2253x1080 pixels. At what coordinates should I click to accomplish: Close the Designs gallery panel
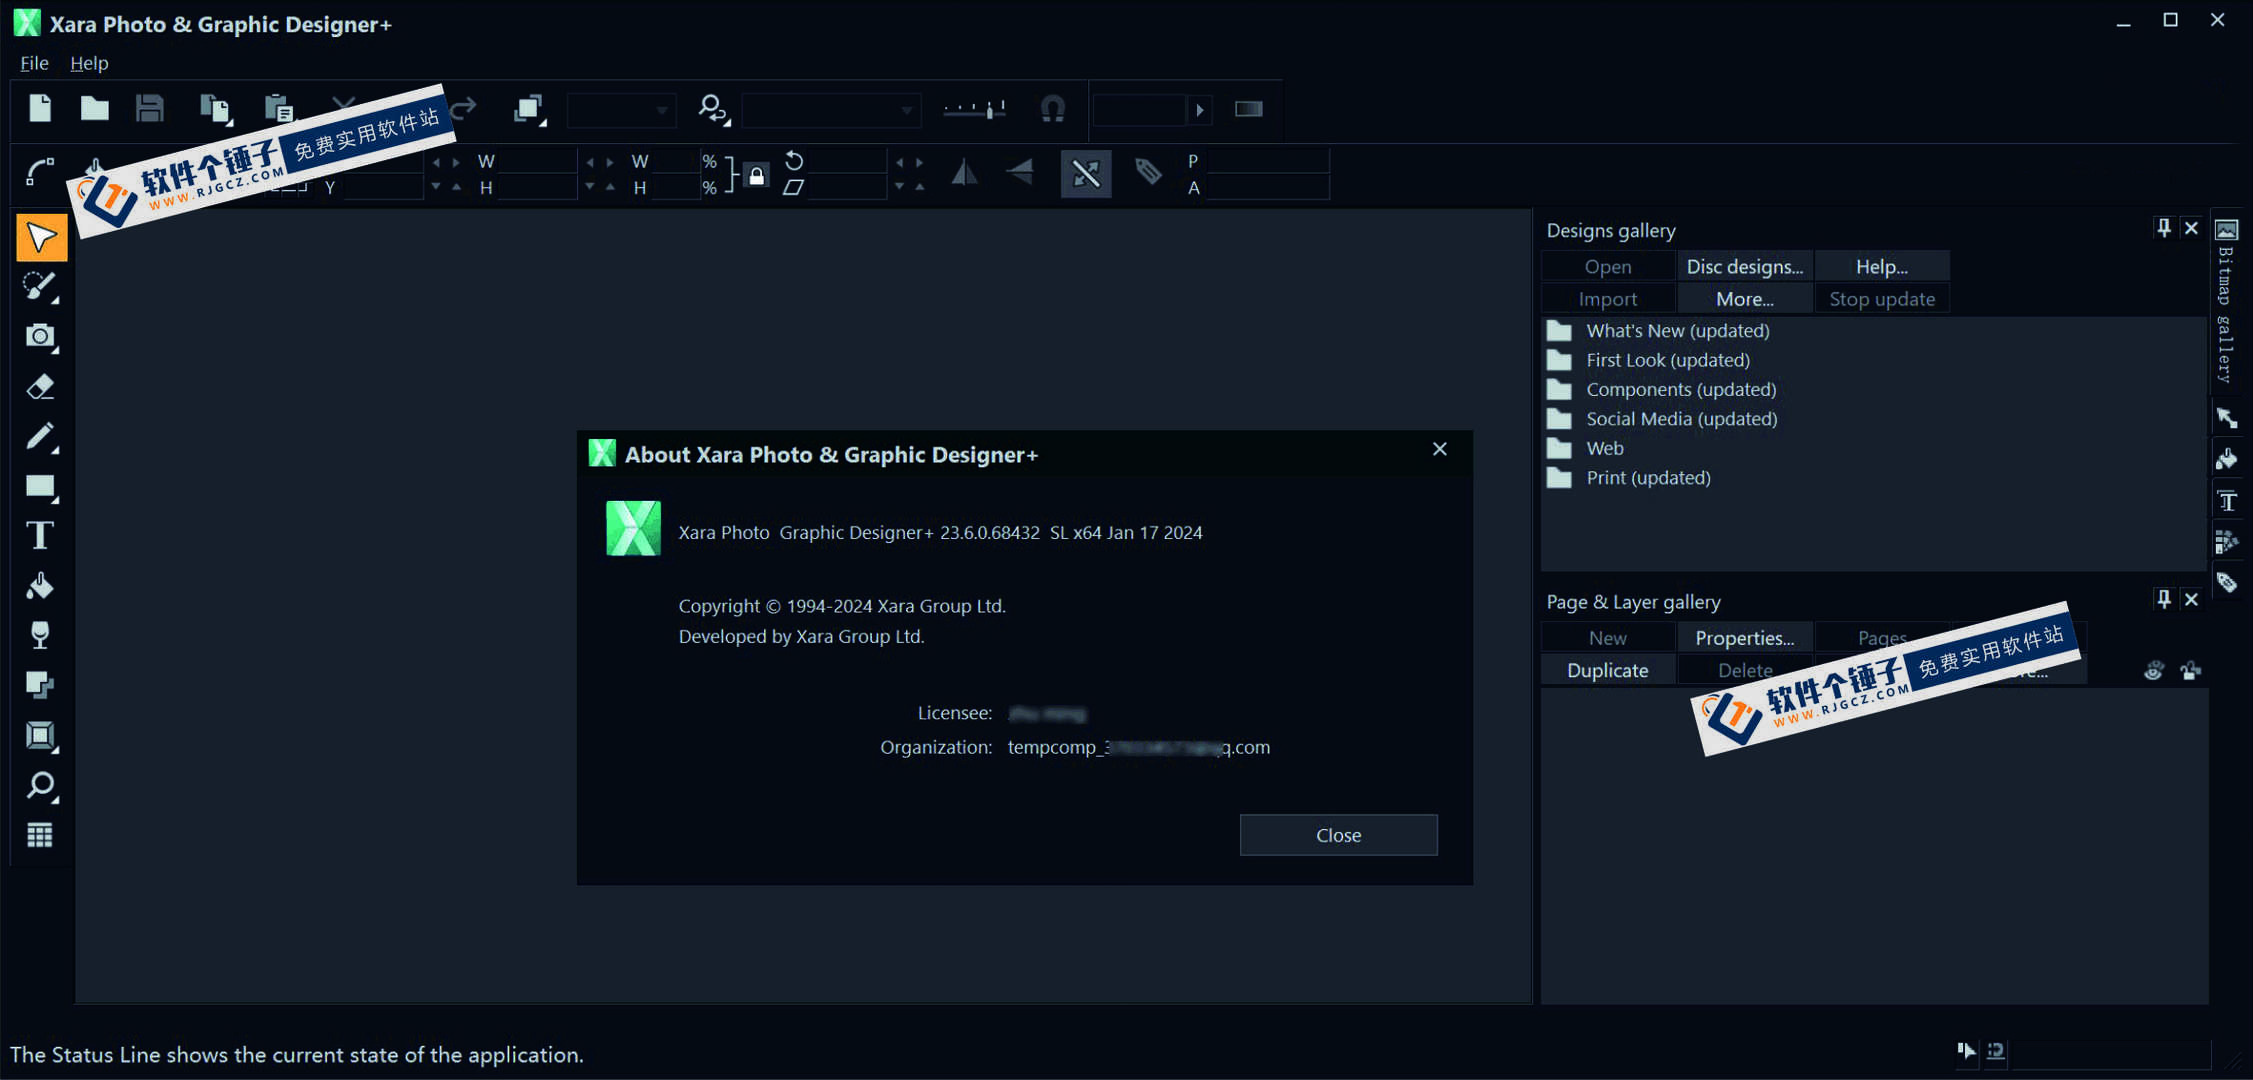pos(2191,228)
